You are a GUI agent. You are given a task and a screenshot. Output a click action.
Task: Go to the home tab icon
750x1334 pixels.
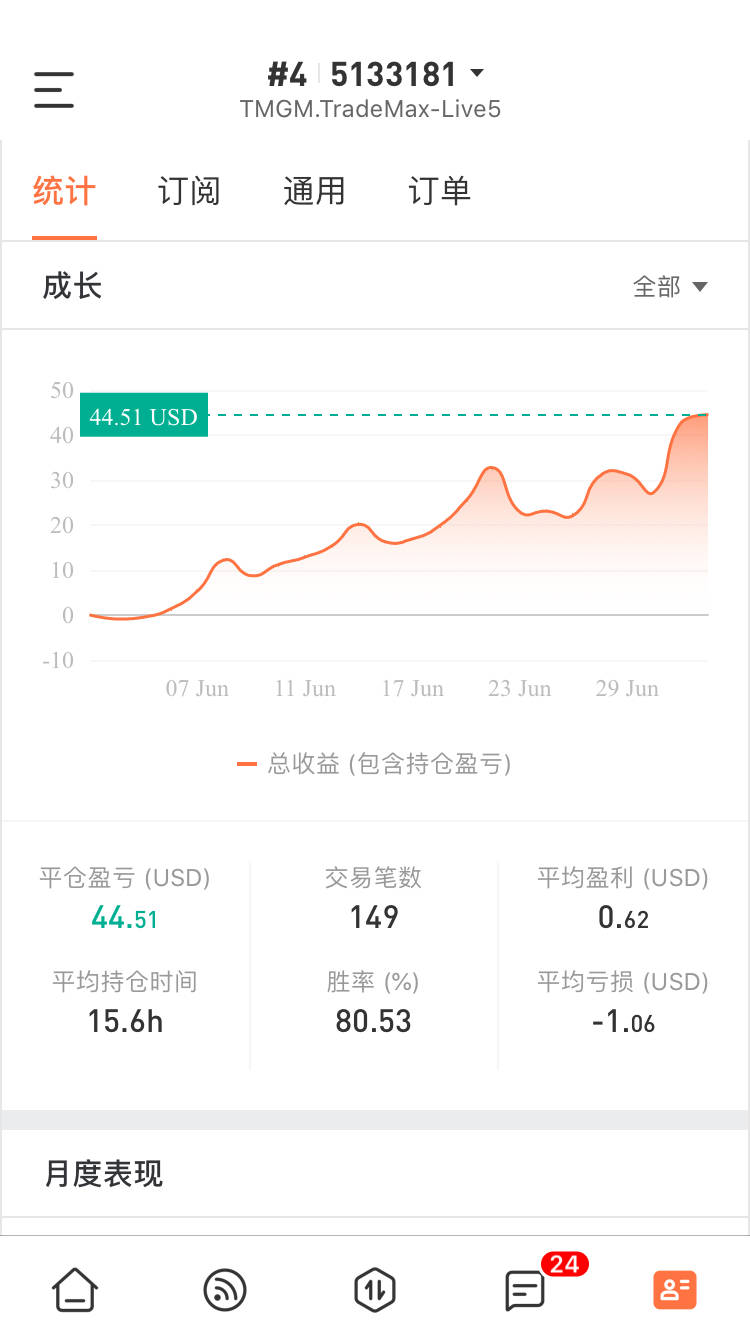[x=75, y=1289]
